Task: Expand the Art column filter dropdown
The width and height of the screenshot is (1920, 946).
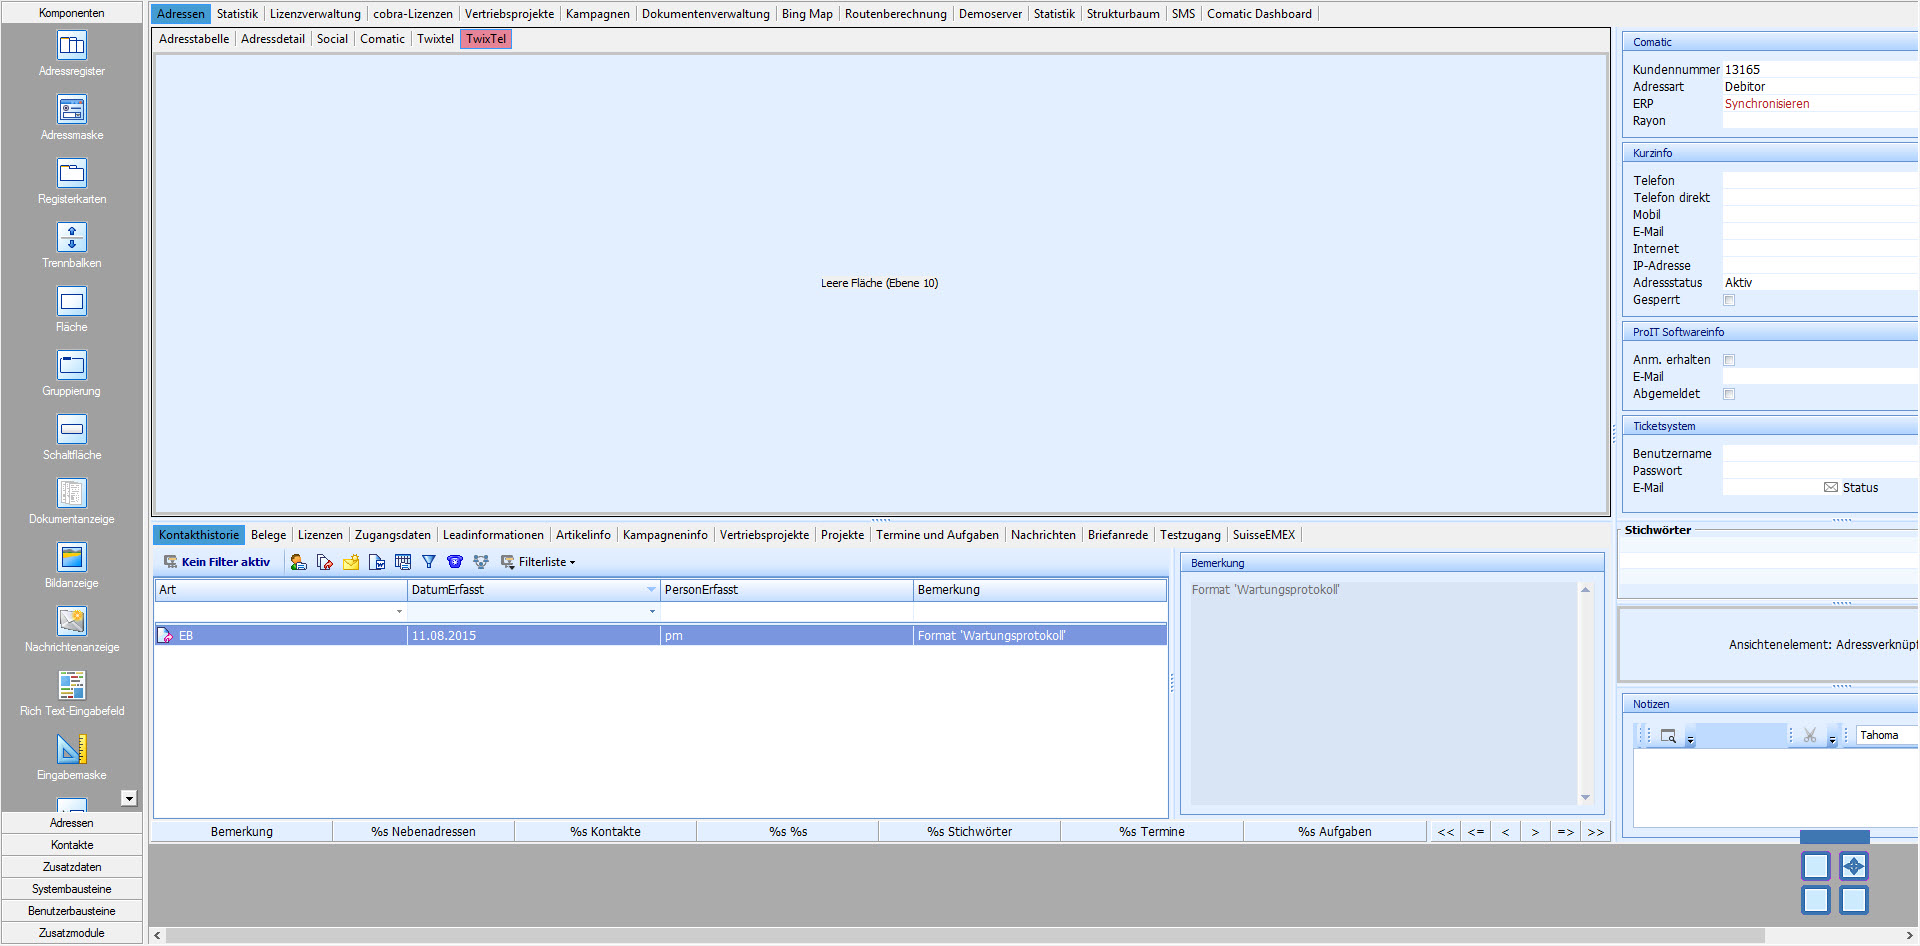Action: pos(399,611)
